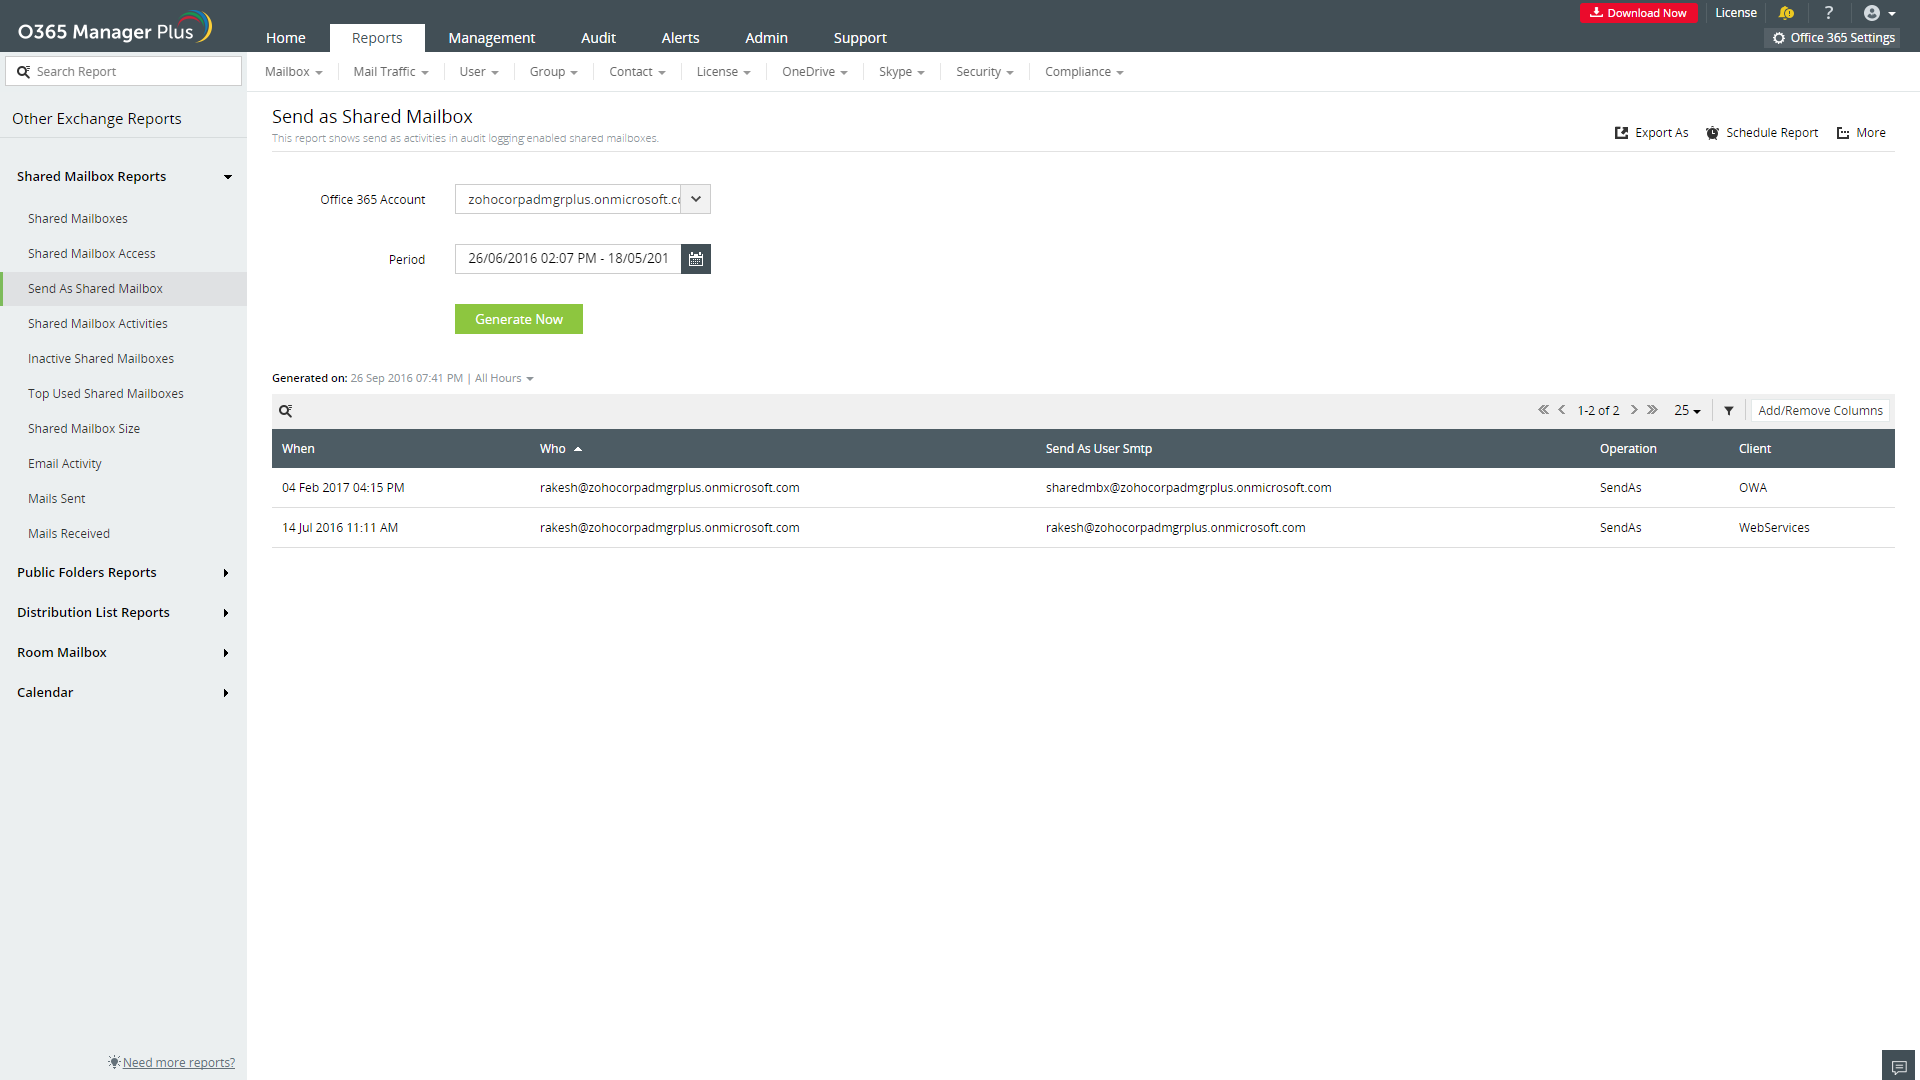Open the Schedule Report option
1920x1080 pixels.
pyautogui.click(x=1762, y=133)
